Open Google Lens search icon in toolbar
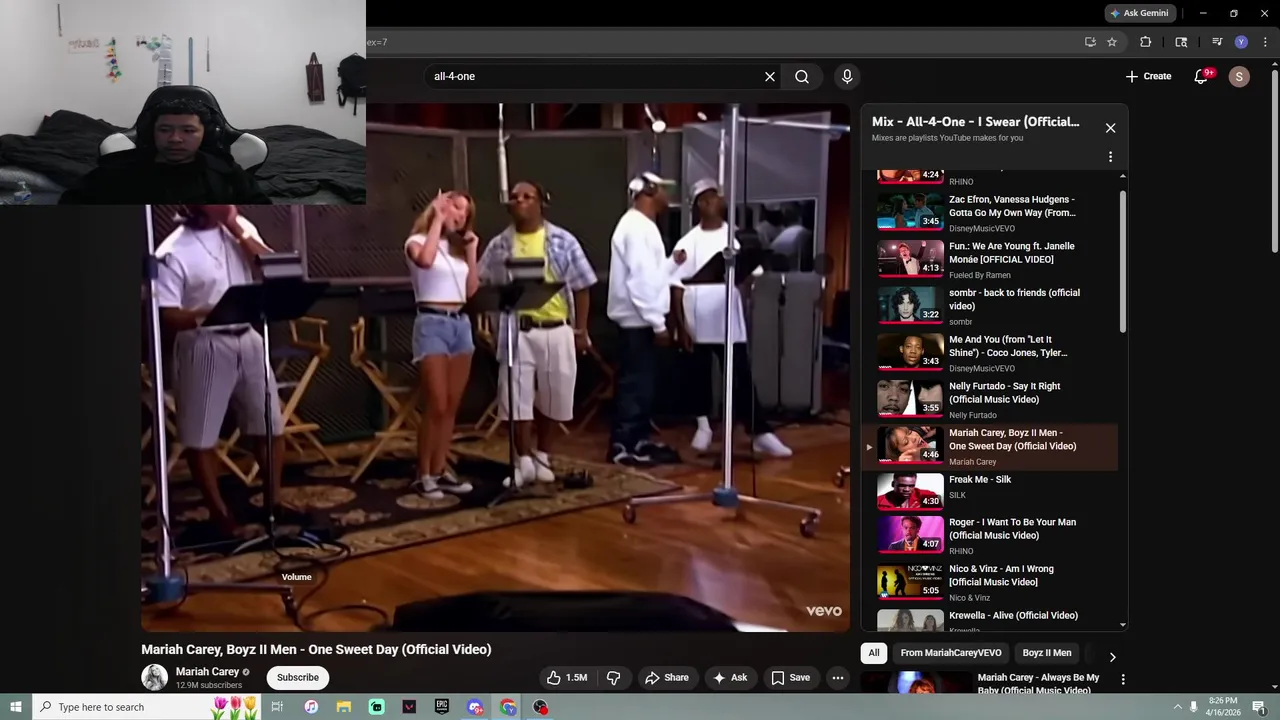Screen dimensions: 1280x720 1181,42
